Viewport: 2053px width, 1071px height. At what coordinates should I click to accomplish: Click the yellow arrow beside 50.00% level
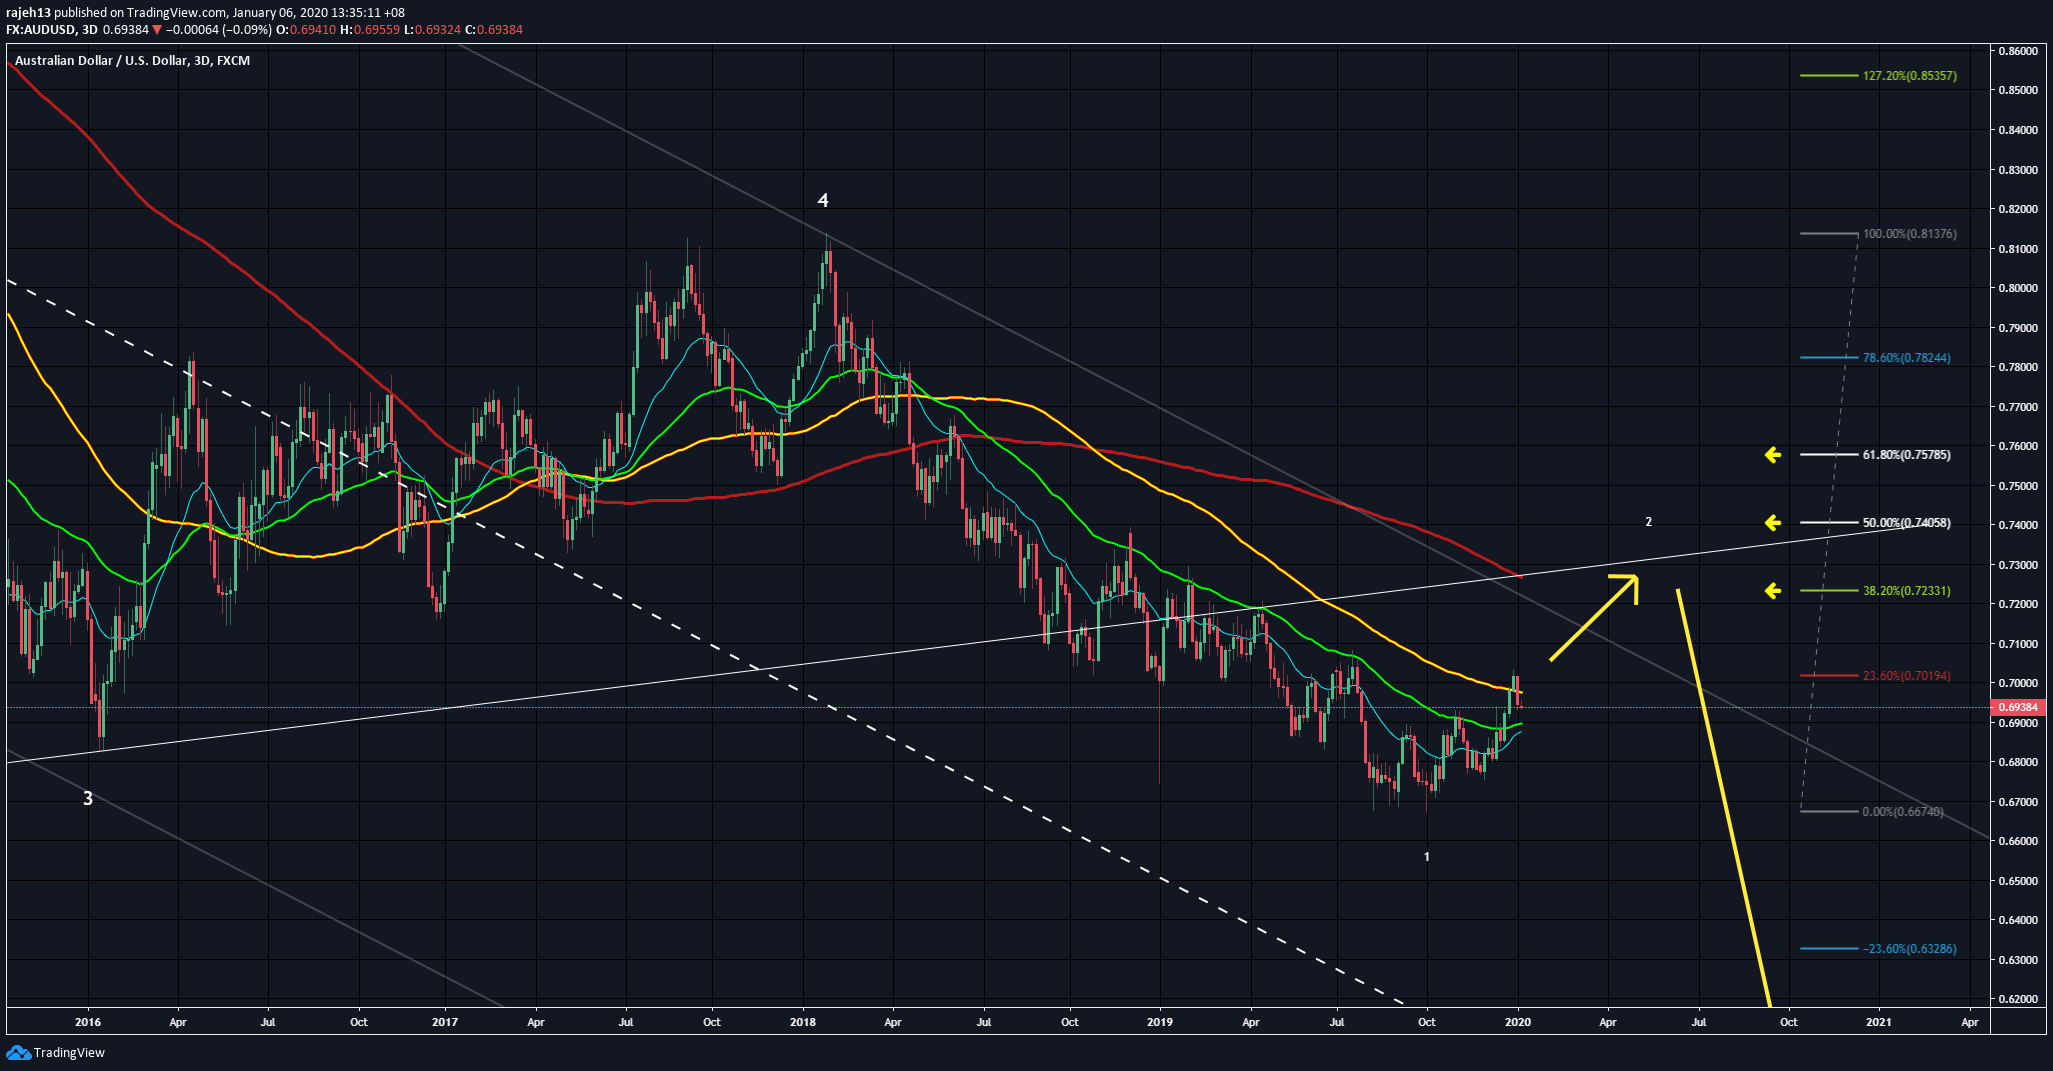click(1773, 522)
